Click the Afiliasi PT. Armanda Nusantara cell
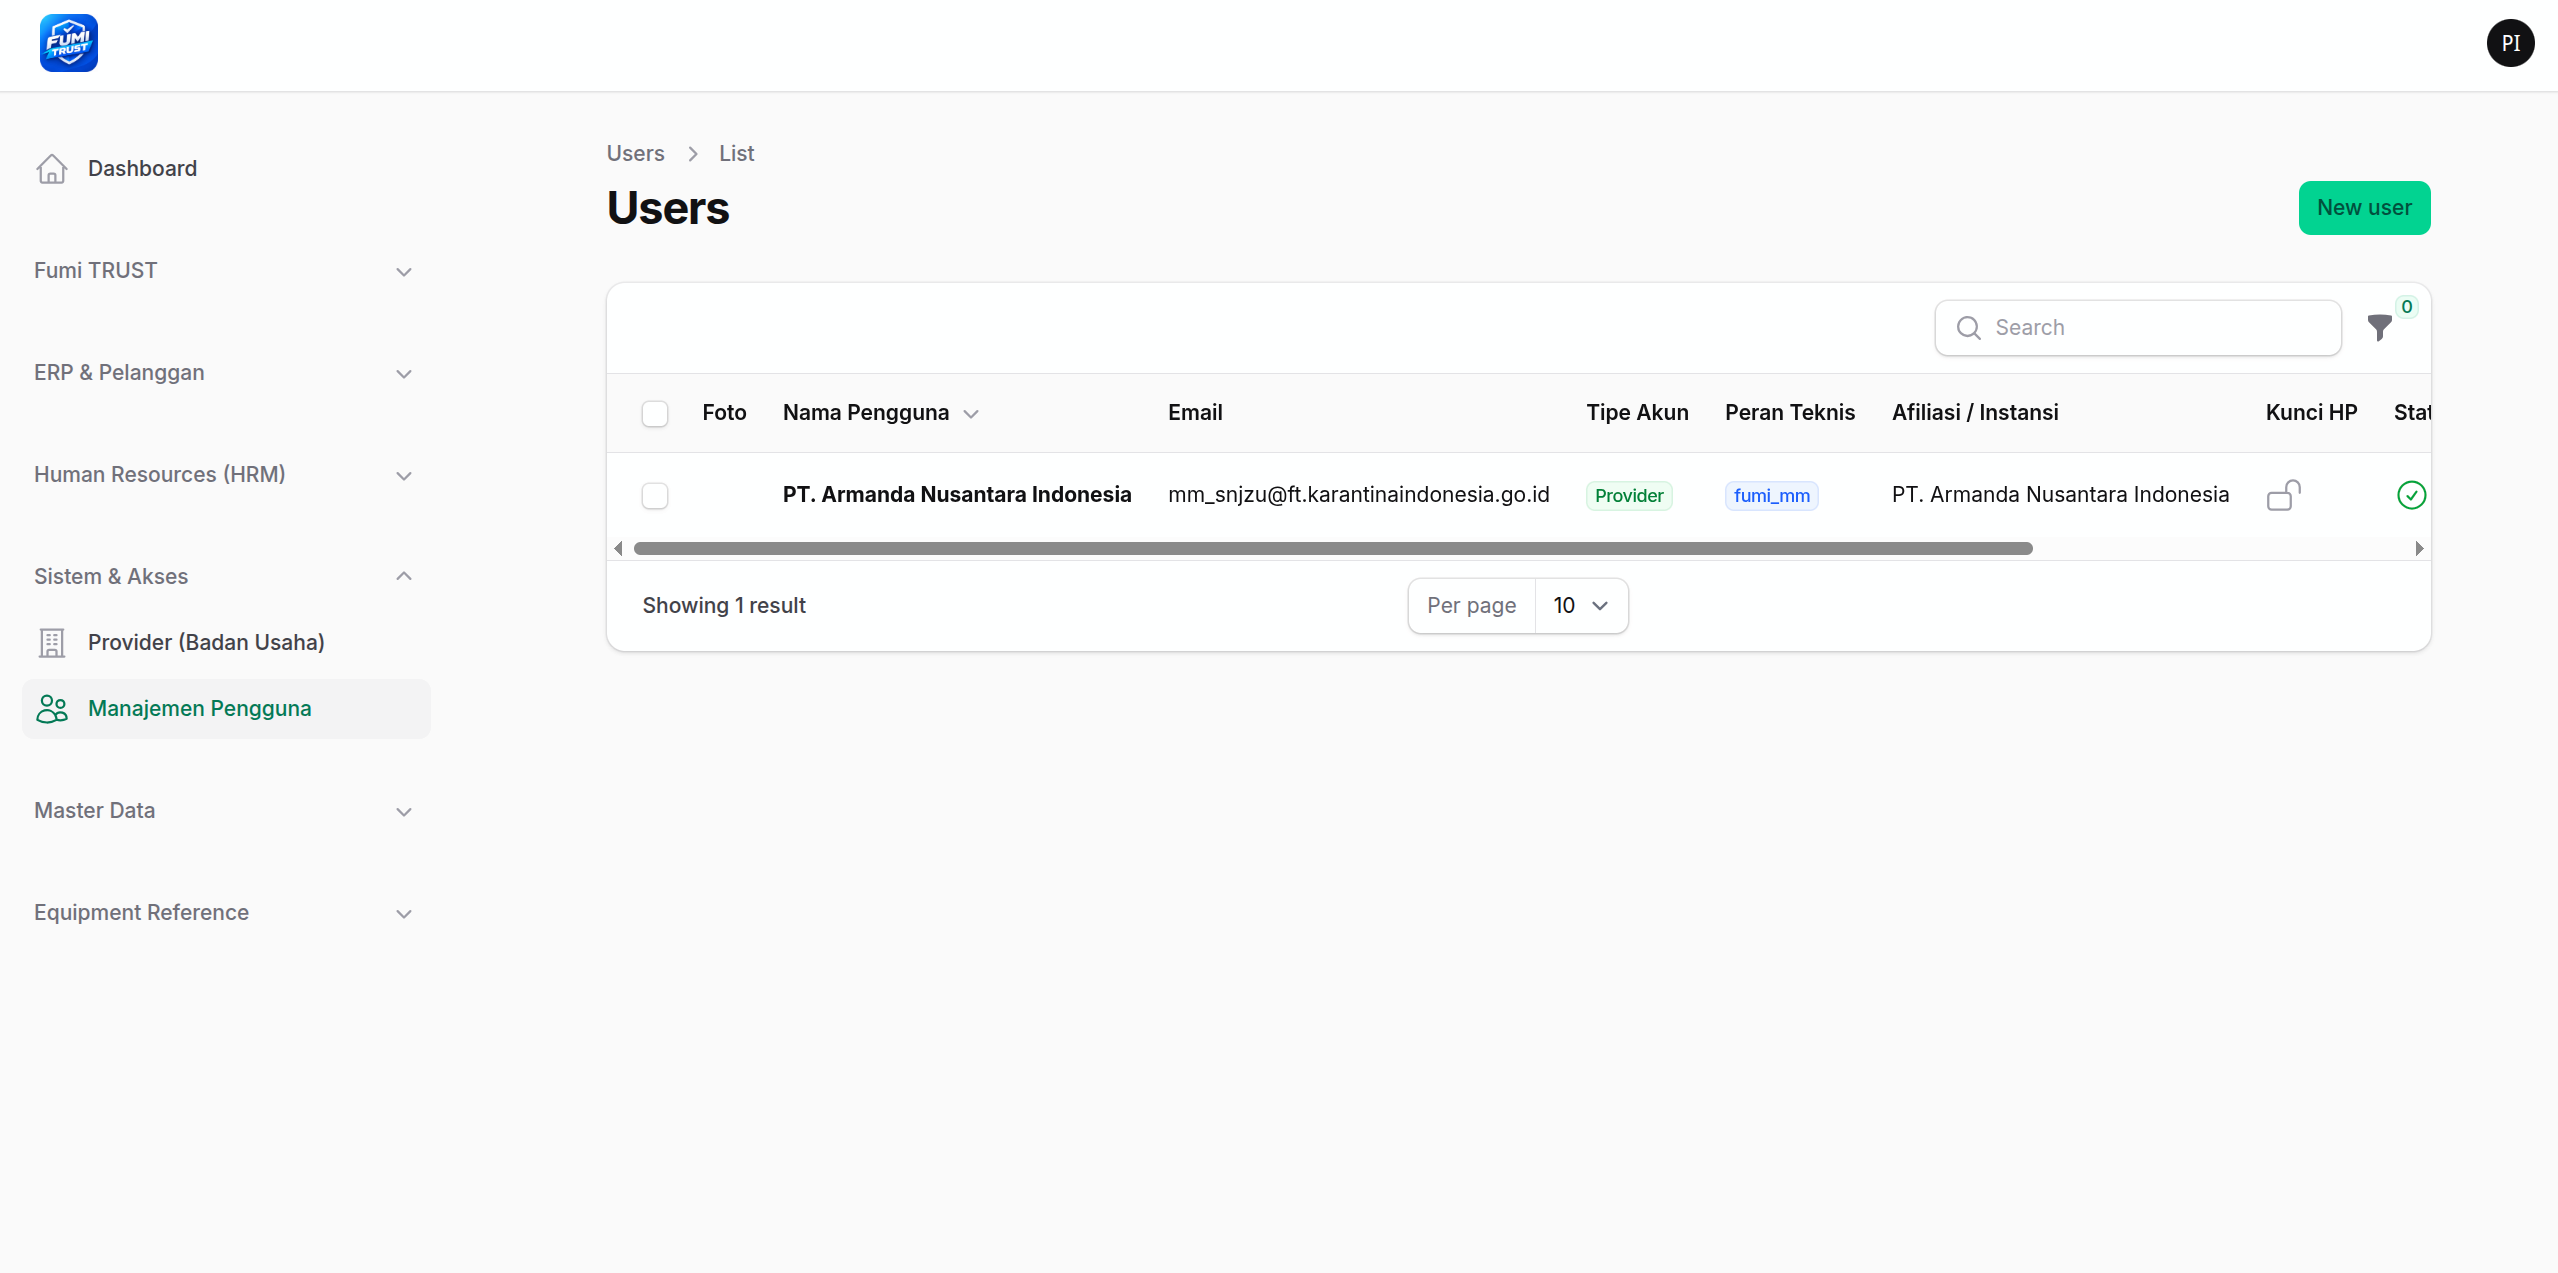The width and height of the screenshot is (2558, 1273). click(x=2060, y=495)
